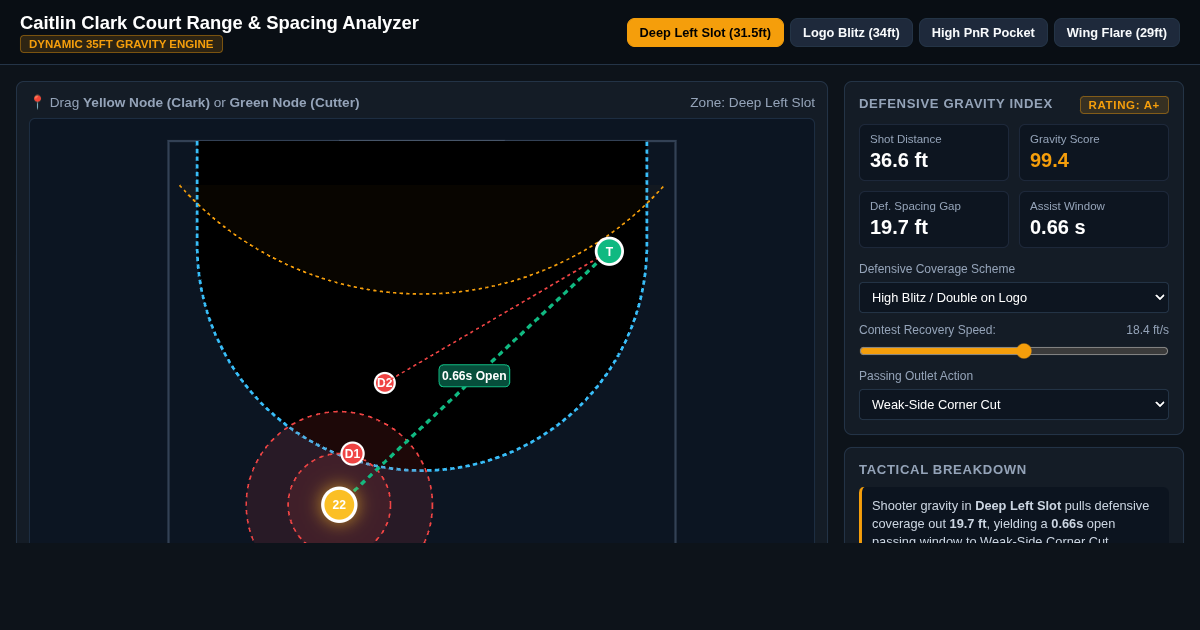Click the Tactical Breakdown heading

click(943, 469)
